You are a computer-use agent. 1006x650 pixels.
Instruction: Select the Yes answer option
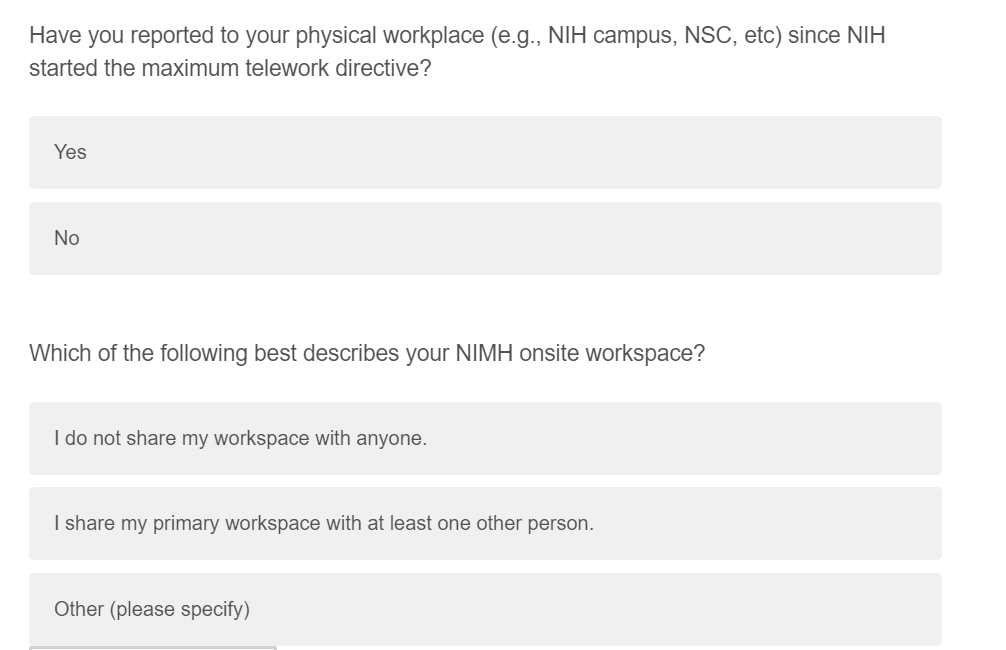485,152
